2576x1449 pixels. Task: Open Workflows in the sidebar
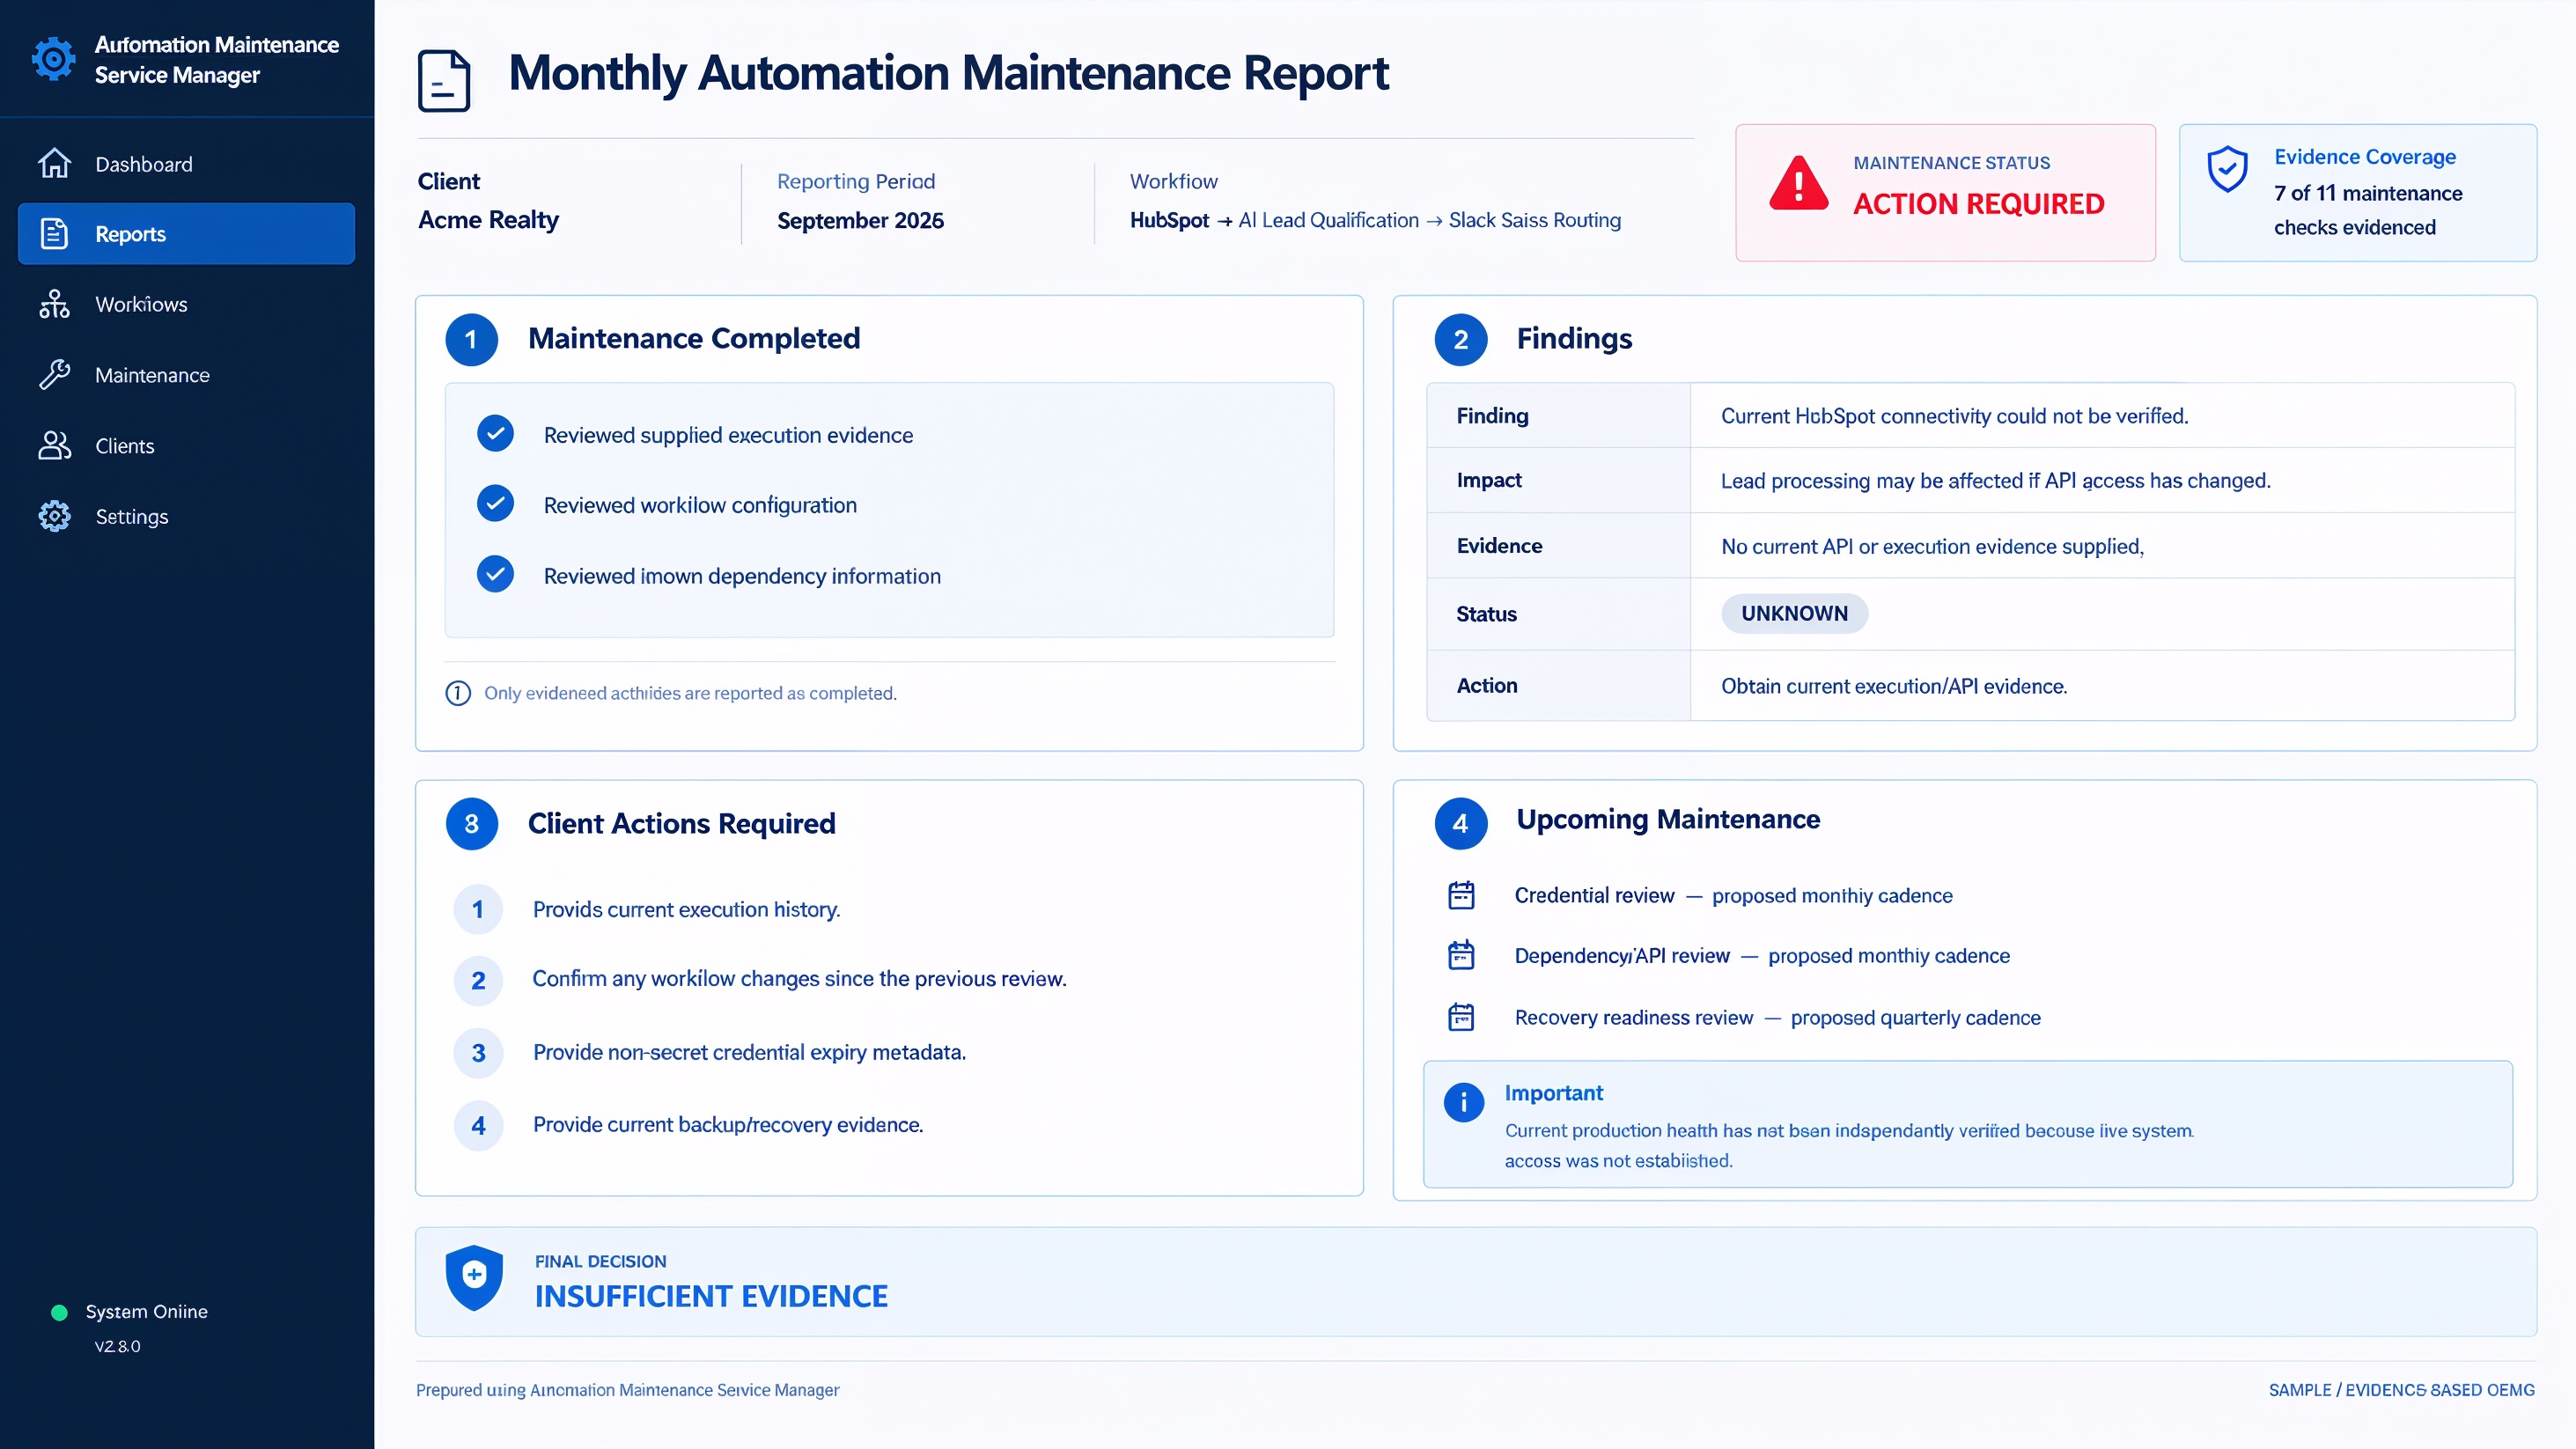click(186, 304)
